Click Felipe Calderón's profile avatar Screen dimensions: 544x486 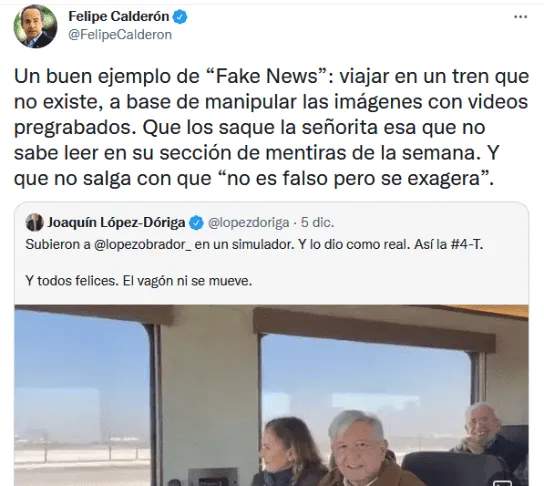(x=35, y=26)
